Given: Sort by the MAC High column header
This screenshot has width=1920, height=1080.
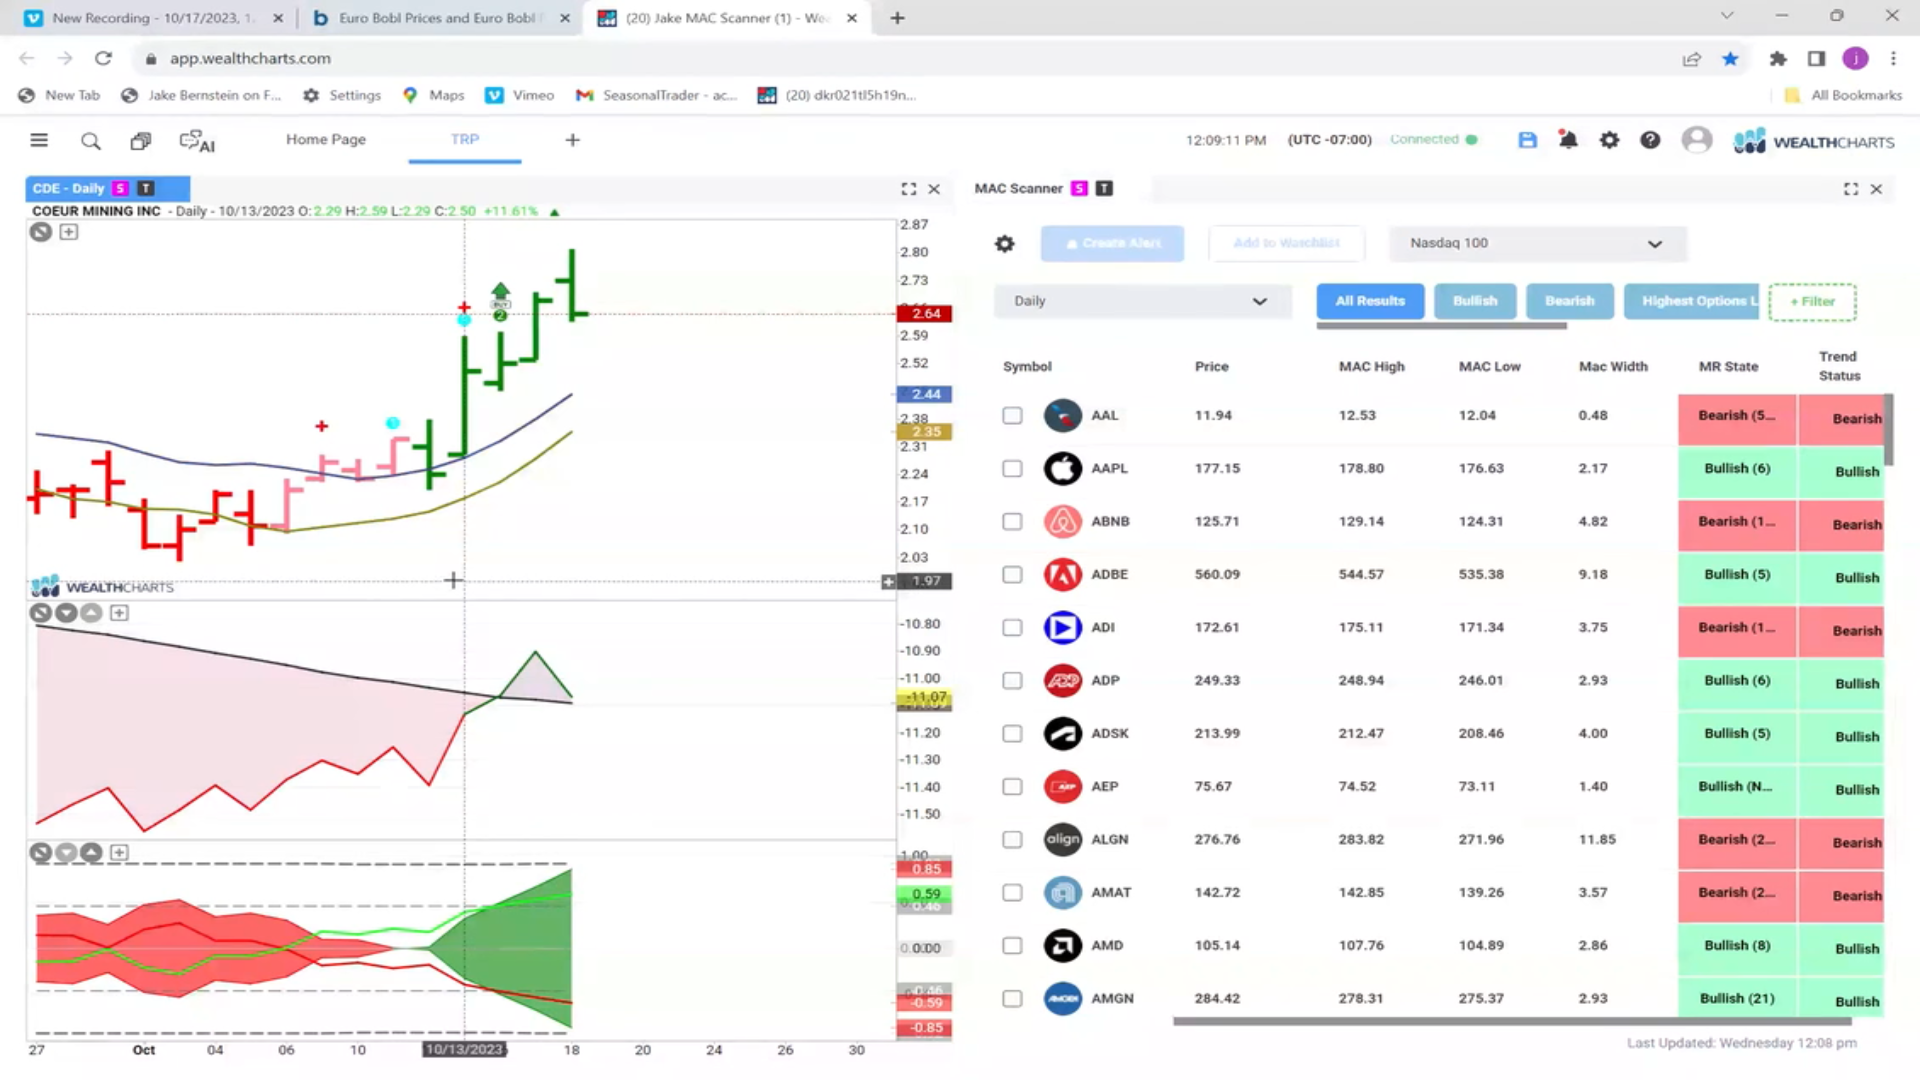Looking at the screenshot, I should pyautogui.click(x=1371, y=367).
